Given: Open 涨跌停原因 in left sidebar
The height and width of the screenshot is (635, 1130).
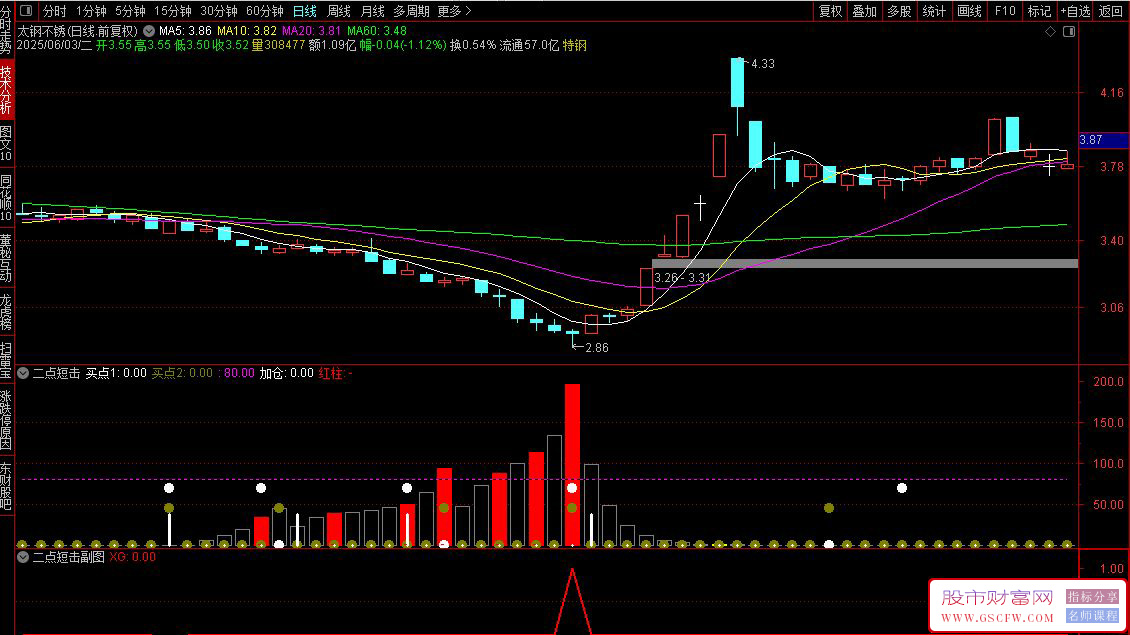Looking at the screenshot, I should tap(6, 419).
